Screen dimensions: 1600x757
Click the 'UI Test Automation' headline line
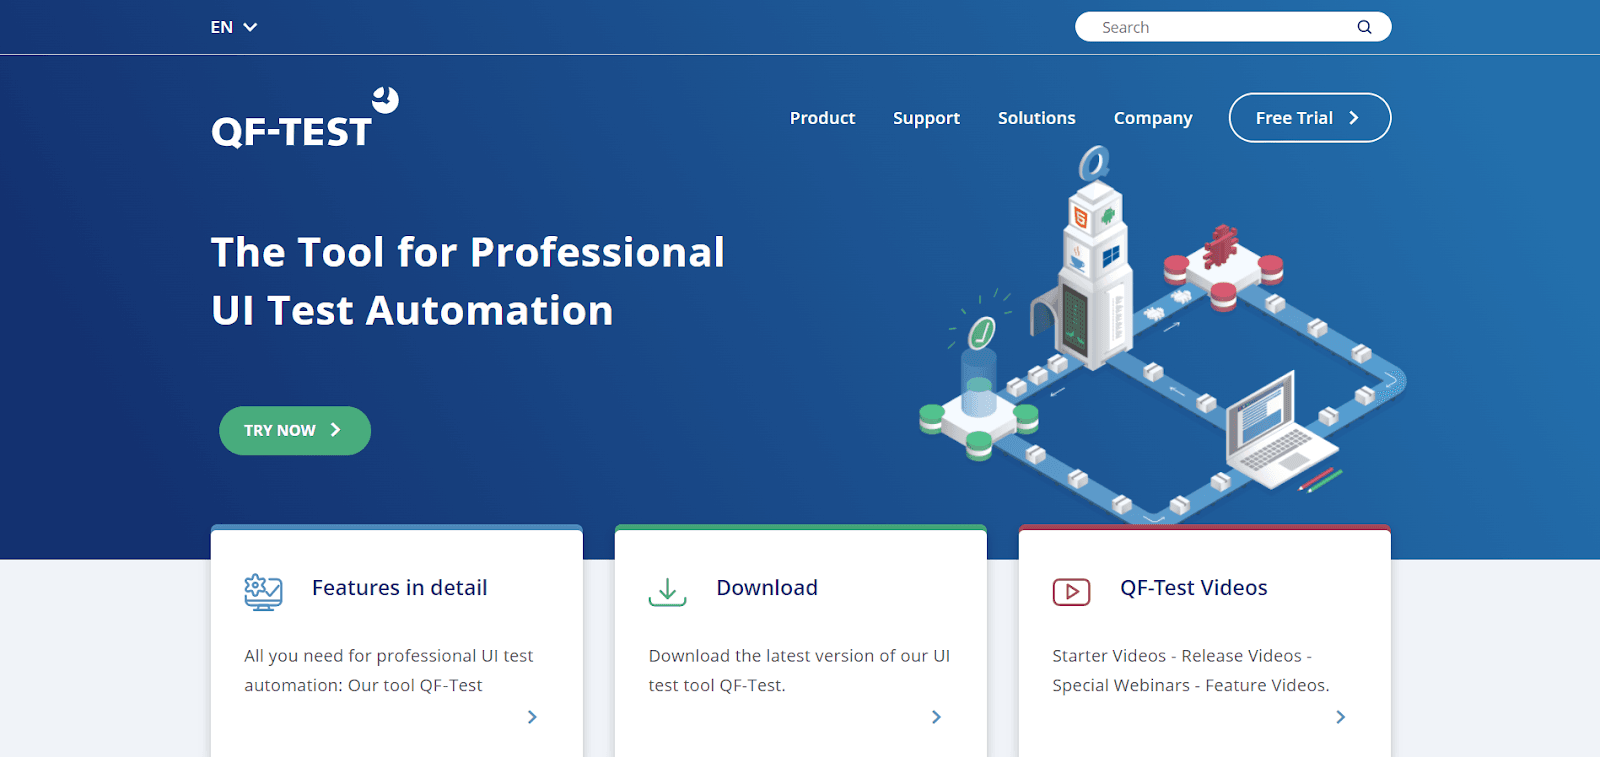pyautogui.click(x=412, y=310)
